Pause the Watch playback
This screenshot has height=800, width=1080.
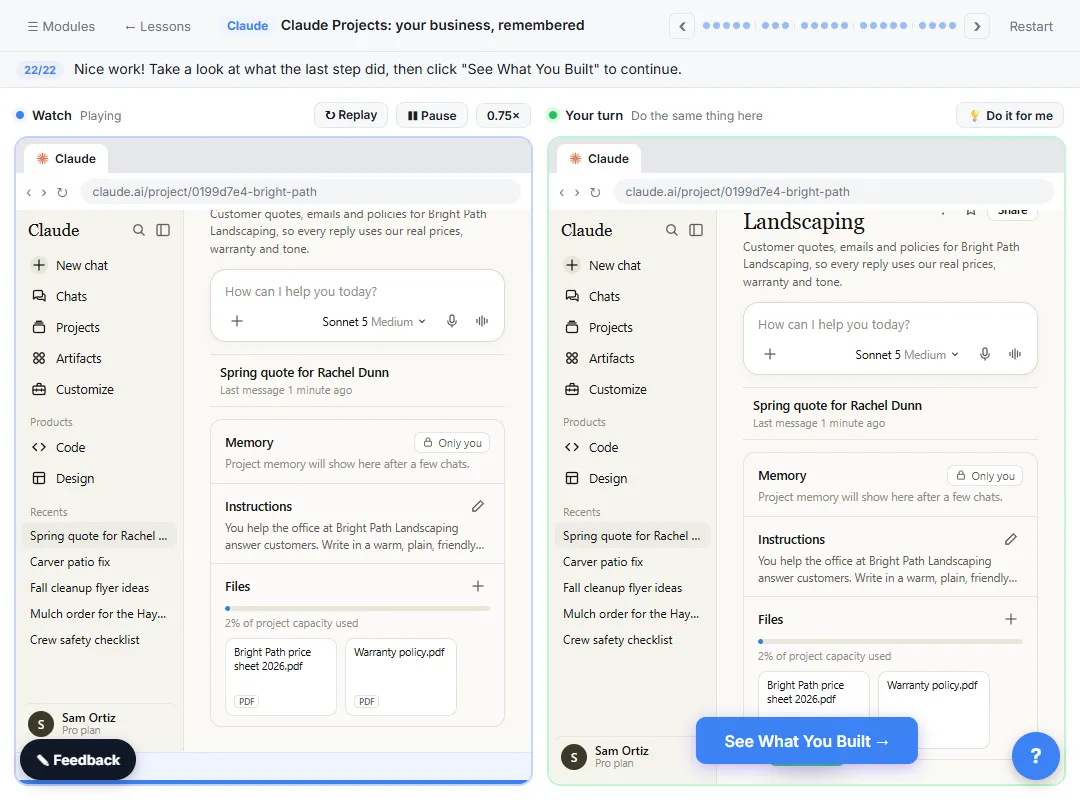pos(432,116)
